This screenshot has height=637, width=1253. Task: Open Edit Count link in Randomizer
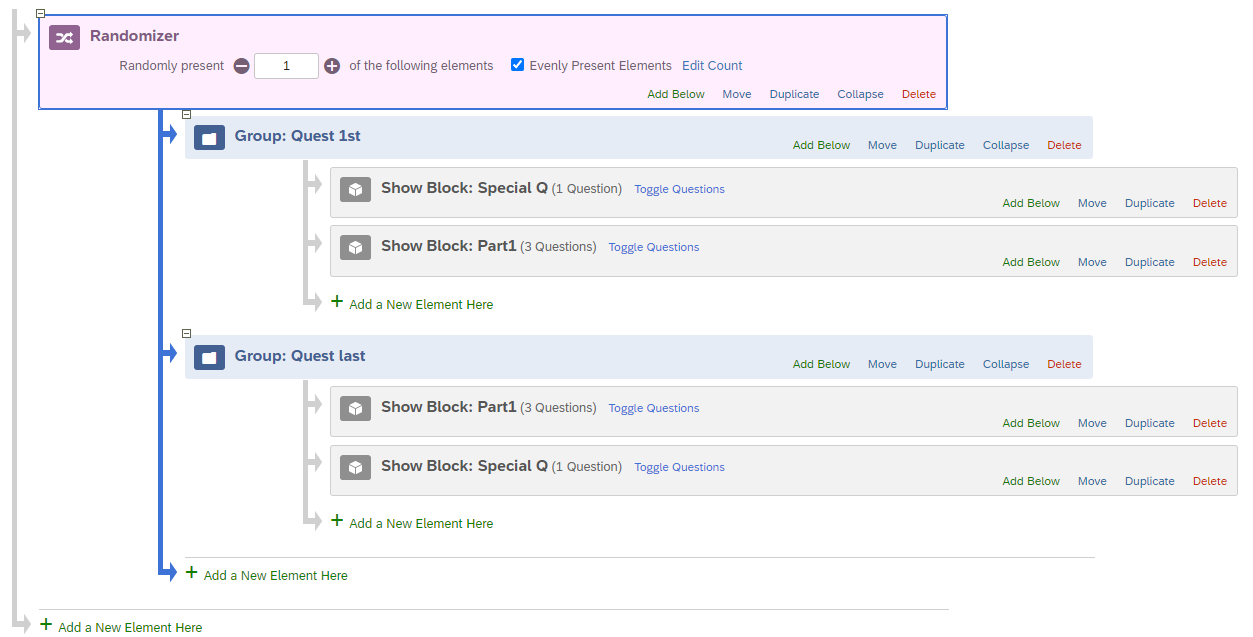[712, 66]
